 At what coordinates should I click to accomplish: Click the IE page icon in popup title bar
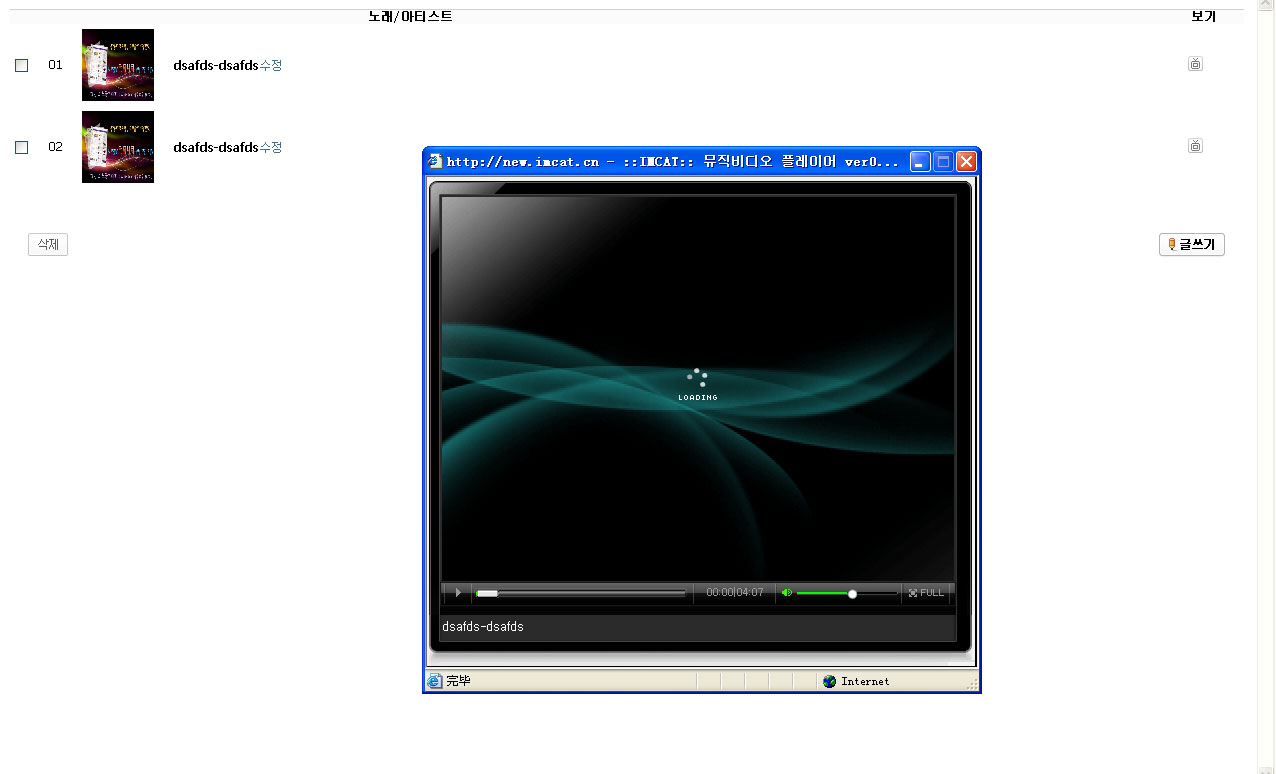[x=435, y=162]
